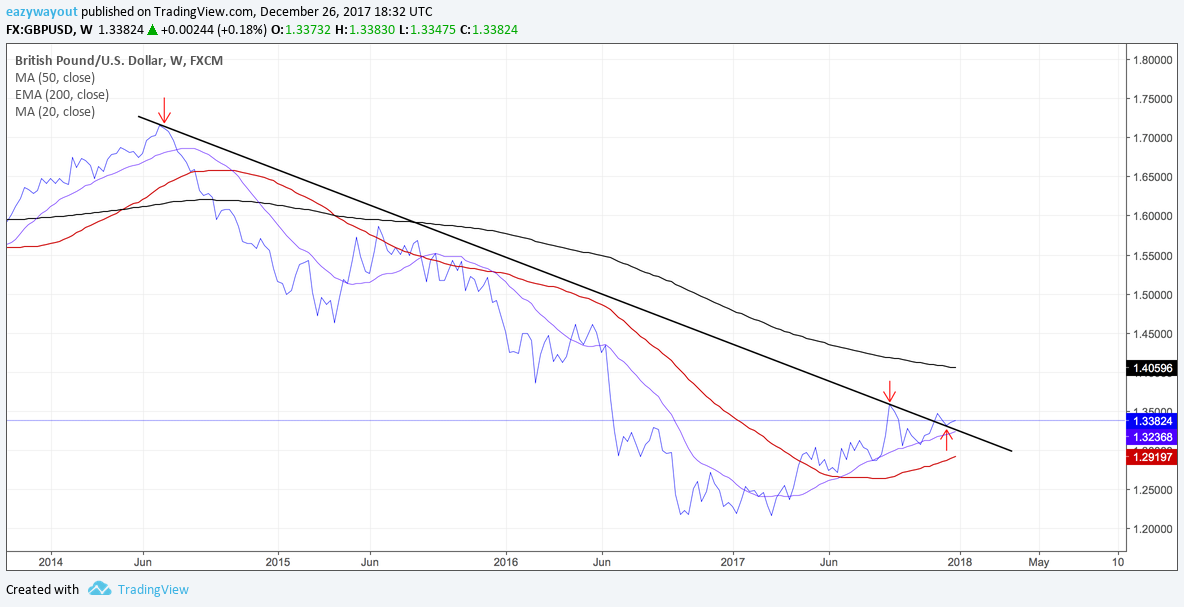
Task: Click the 2015 label on time axis
Action: (x=278, y=562)
